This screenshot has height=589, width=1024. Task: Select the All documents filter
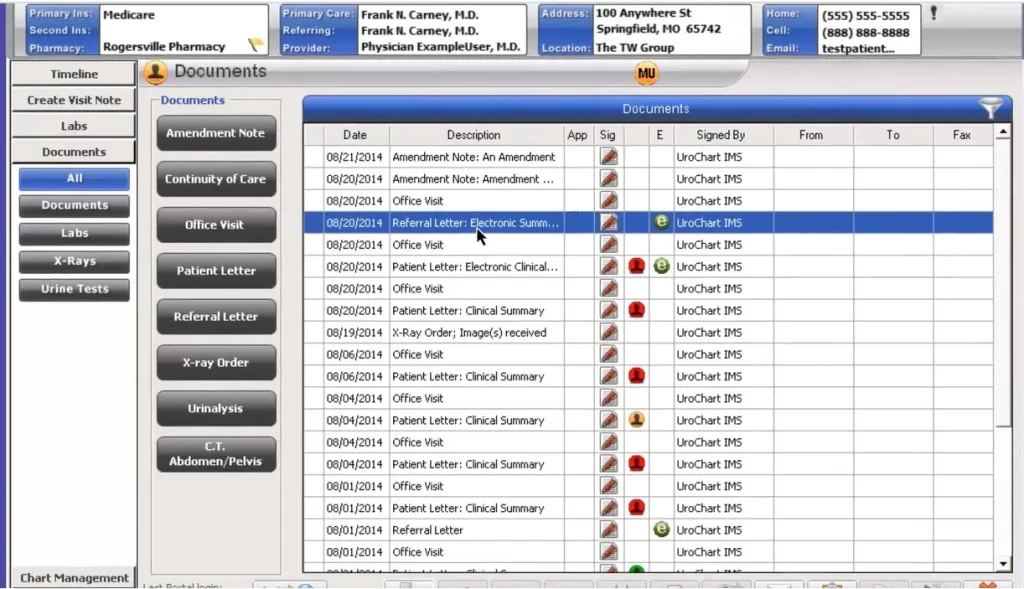(x=73, y=178)
